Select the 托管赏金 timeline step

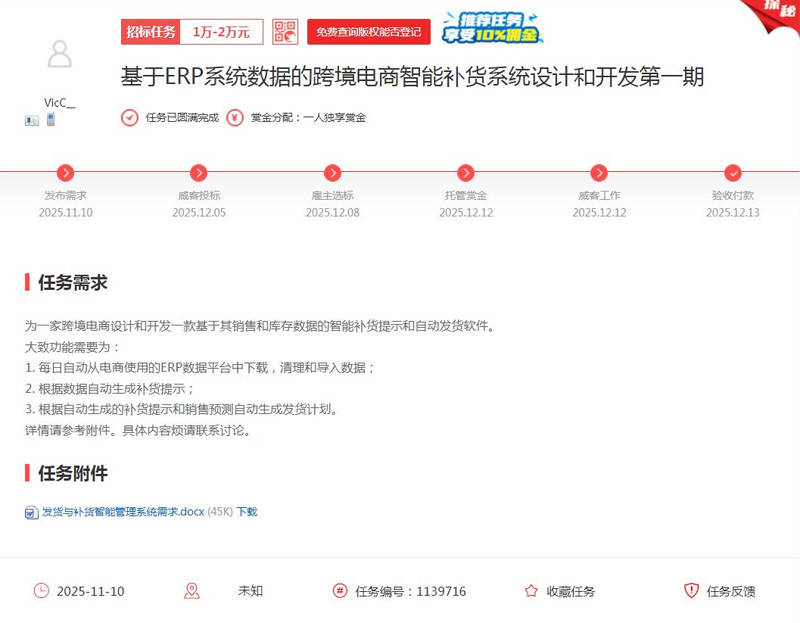(x=465, y=173)
